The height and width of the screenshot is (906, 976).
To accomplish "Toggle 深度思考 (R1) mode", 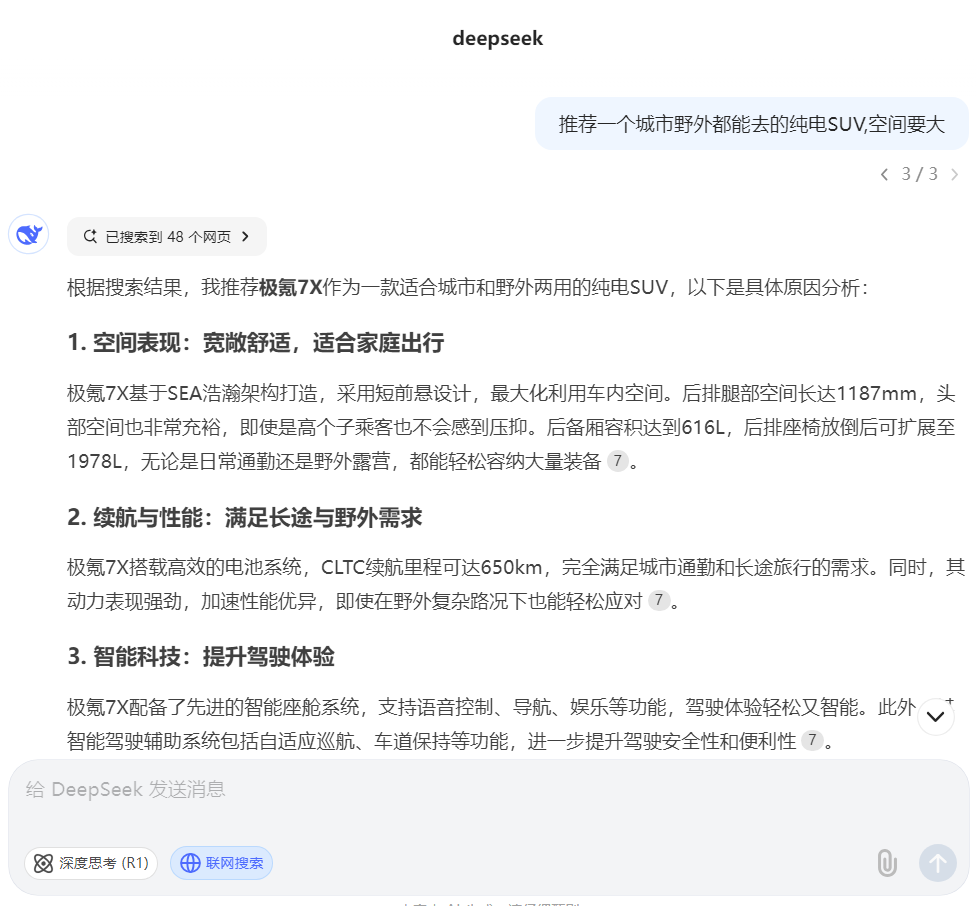I will click(x=91, y=863).
